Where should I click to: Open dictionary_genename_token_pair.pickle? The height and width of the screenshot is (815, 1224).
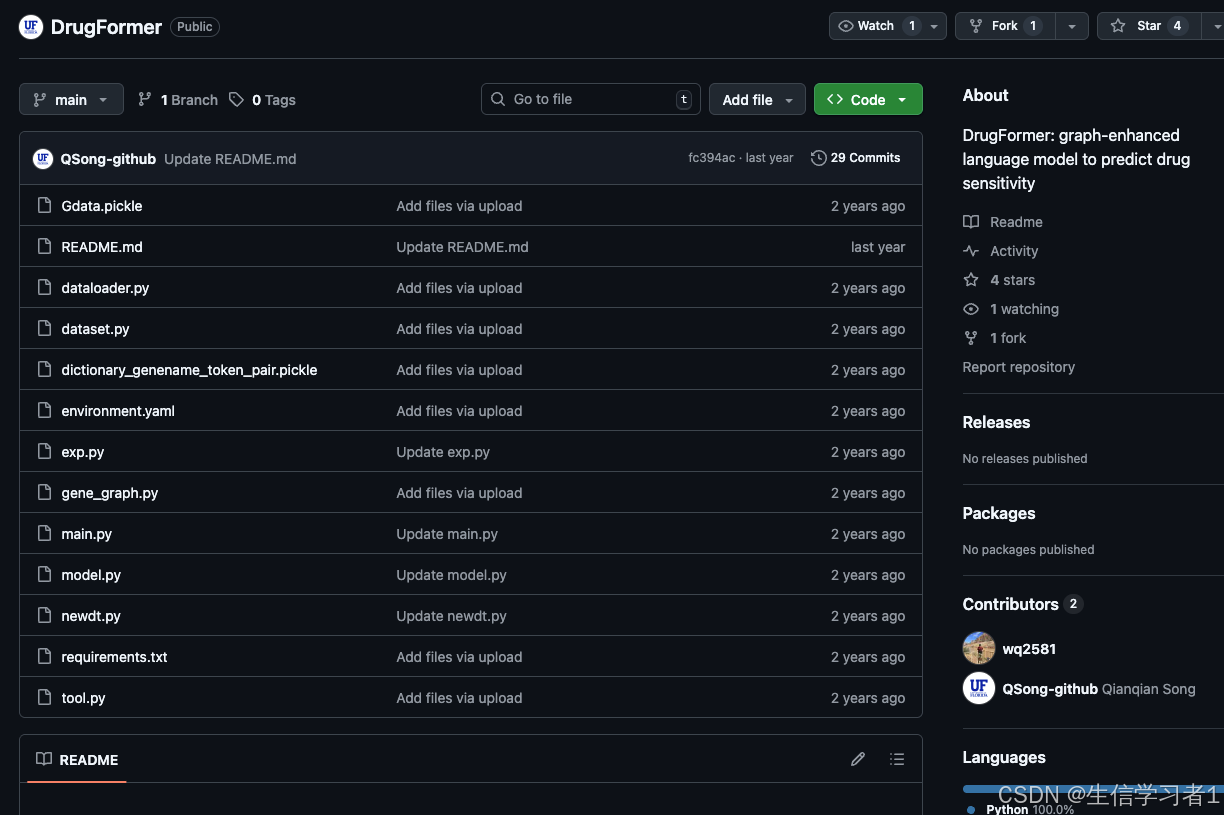pos(189,370)
